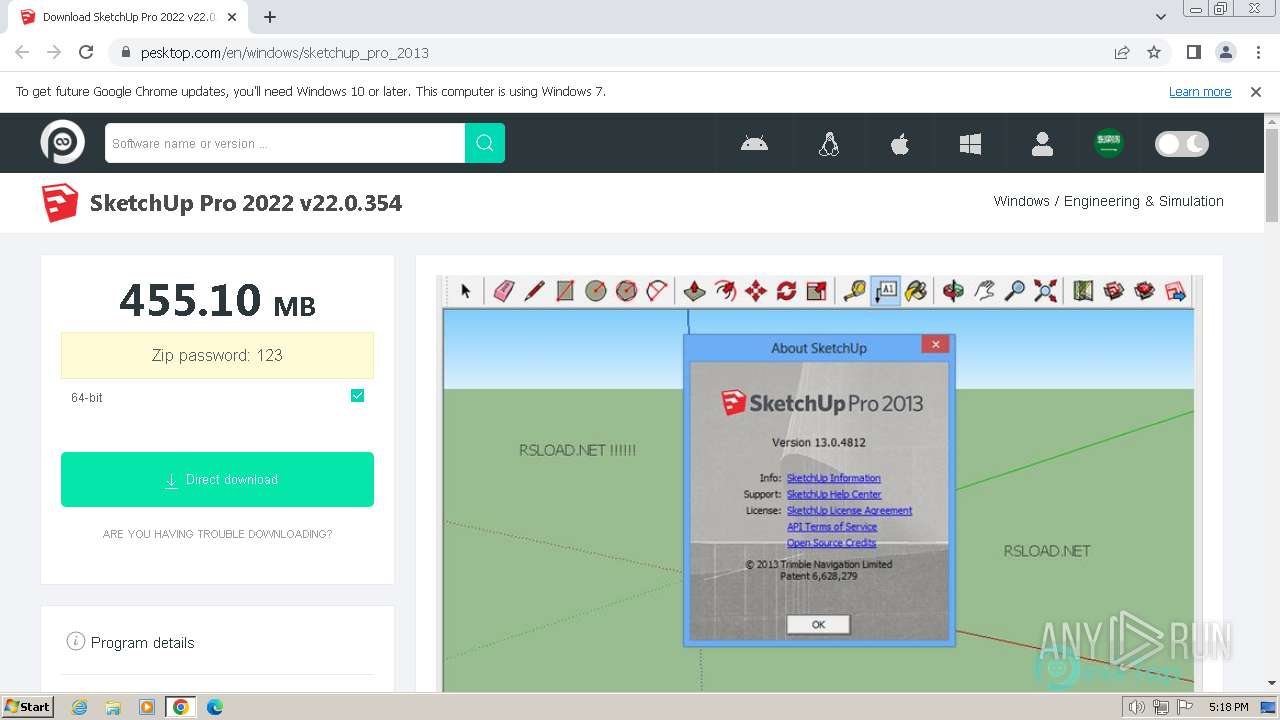Open the Android software category icon

click(x=754, y=144)
